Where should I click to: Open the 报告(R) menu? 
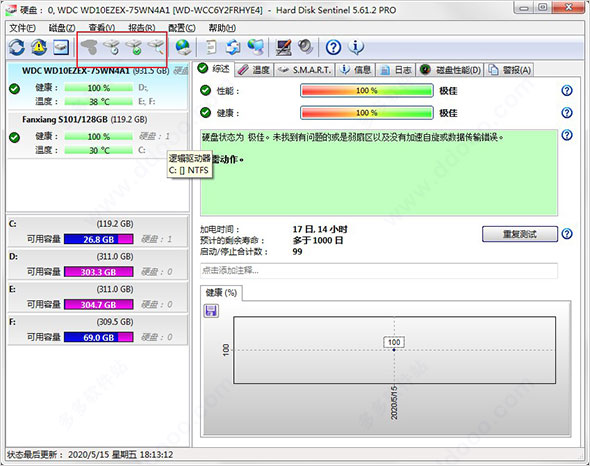pyautogui.click(x=141, y=28)
